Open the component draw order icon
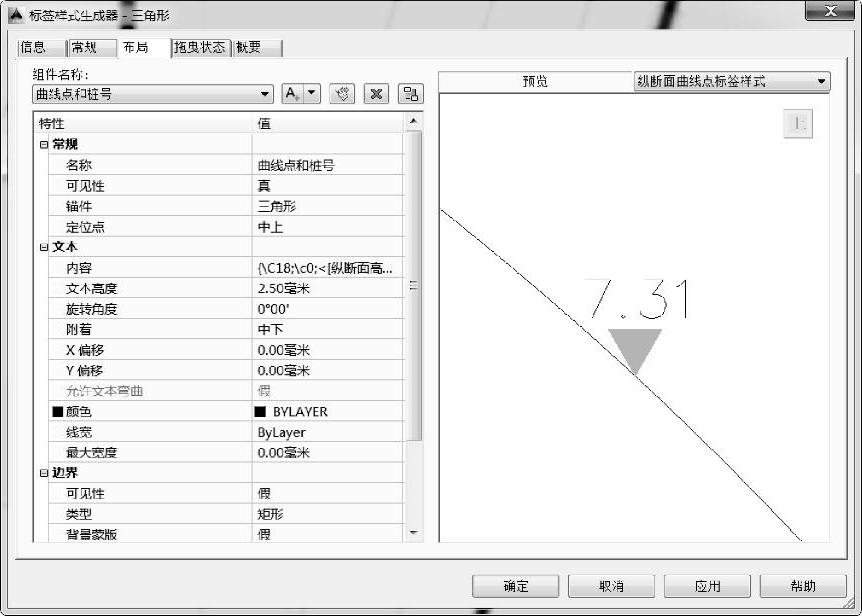Screen dimensions: 862x616 pyautogui.click(x=411, y=94)
